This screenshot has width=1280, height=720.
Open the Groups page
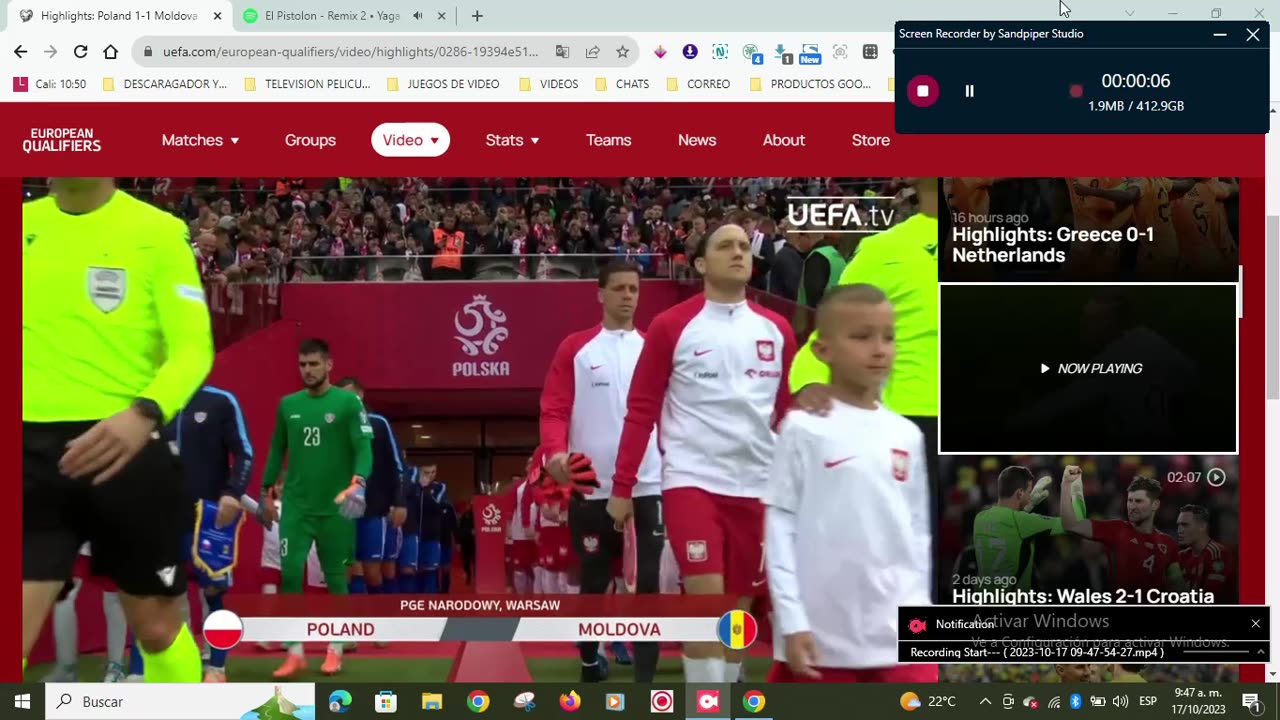click(x=310, y=140)
